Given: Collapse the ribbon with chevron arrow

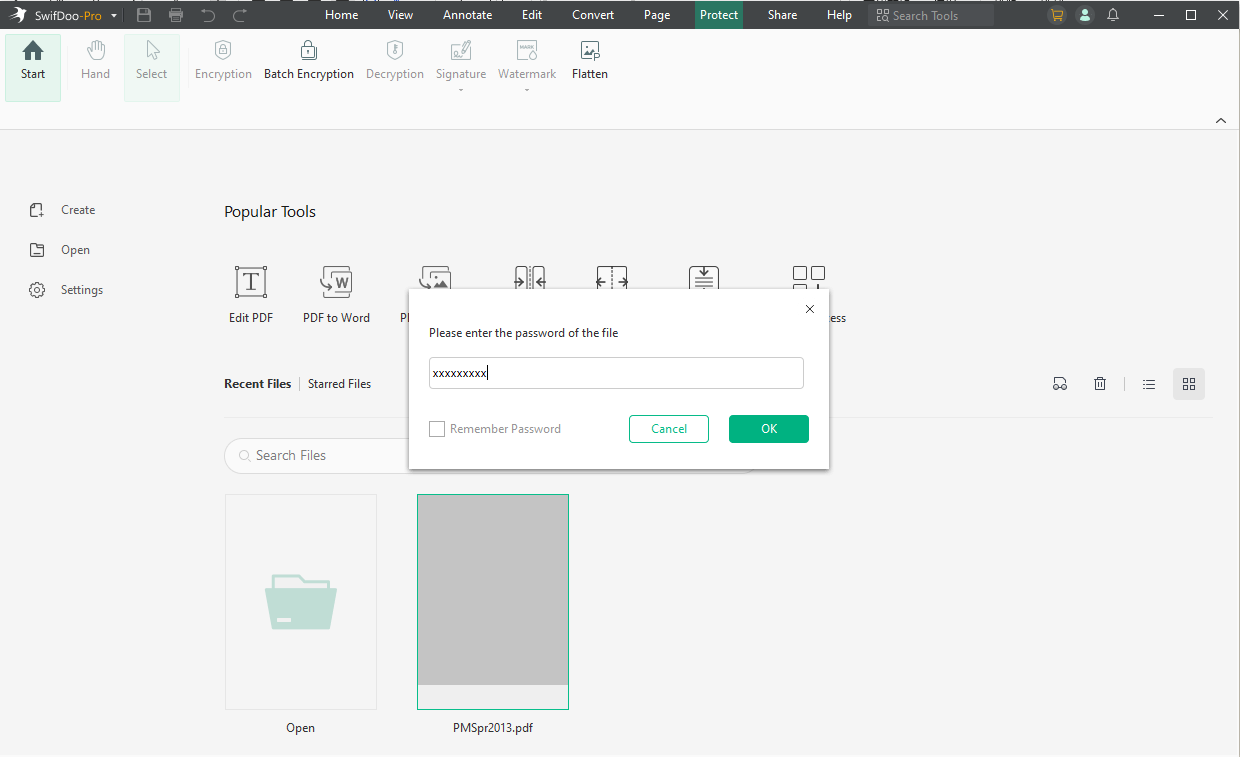Looking at the screenshot, I should (x=1220, y=121).
